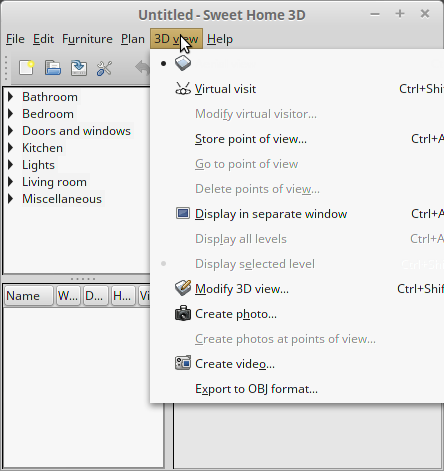Select Bathroom label in catalog tree
The image size is (444, 471).
pyautogui.click(x=50, y=97)
